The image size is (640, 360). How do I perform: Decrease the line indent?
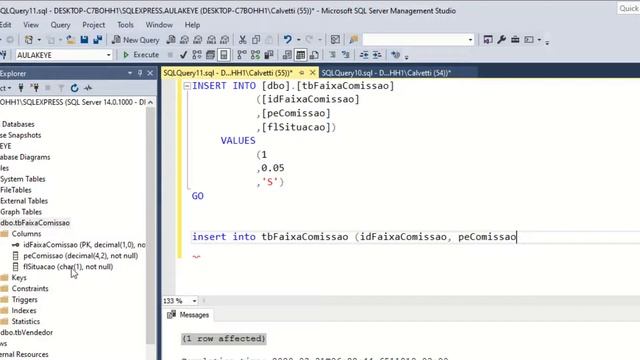point(364,55)
